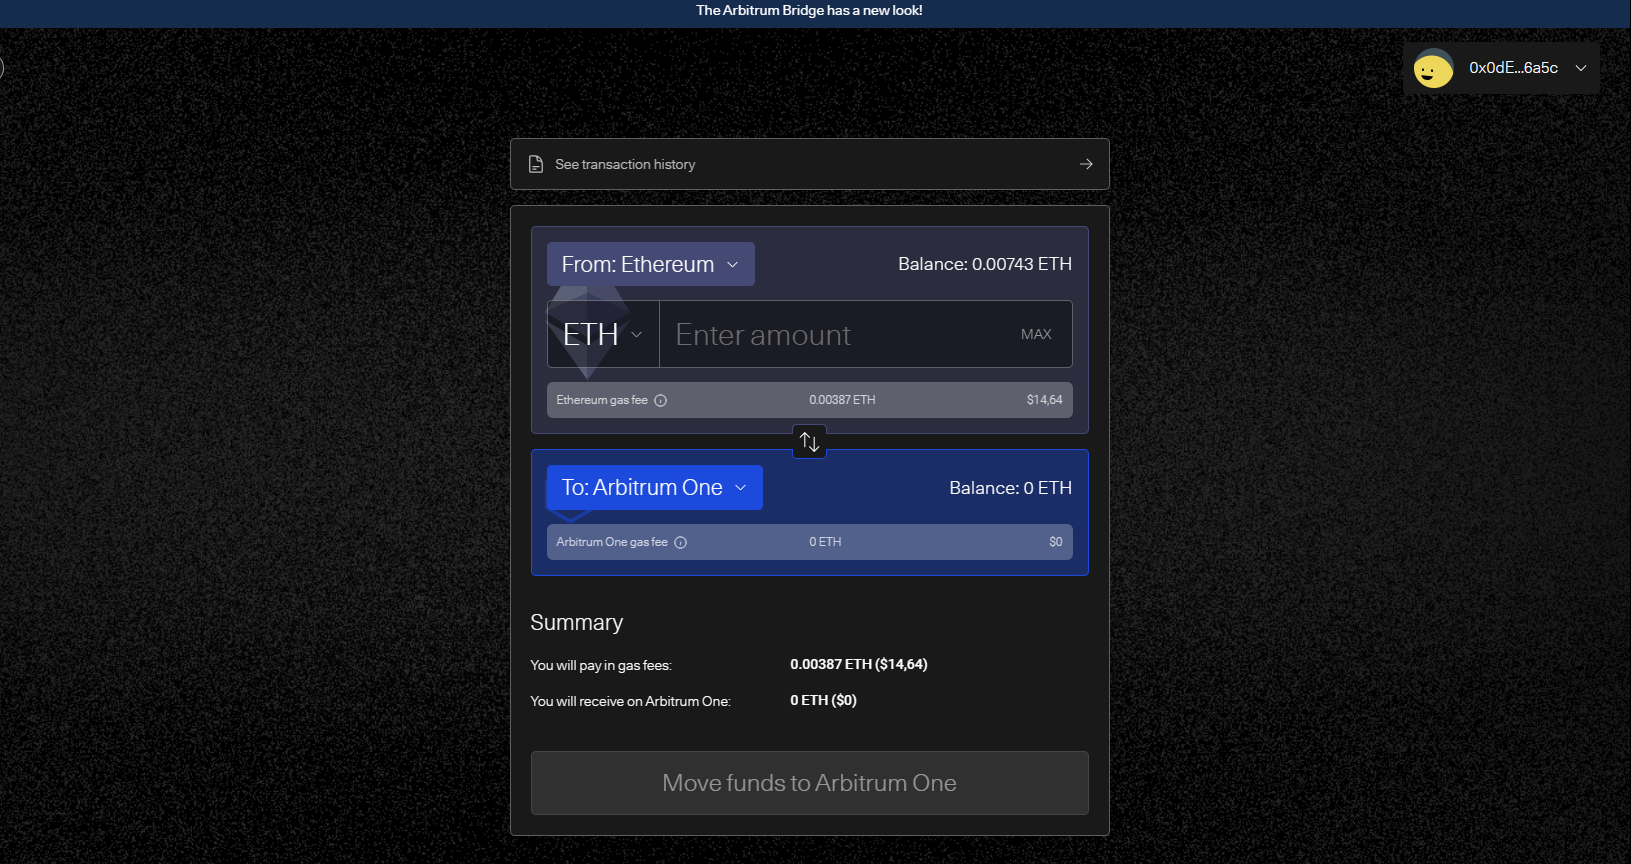This screenshot has width=1631, height=864.
Task: Click the yellow wallet avatar icon
Action: pos(1433,69)
